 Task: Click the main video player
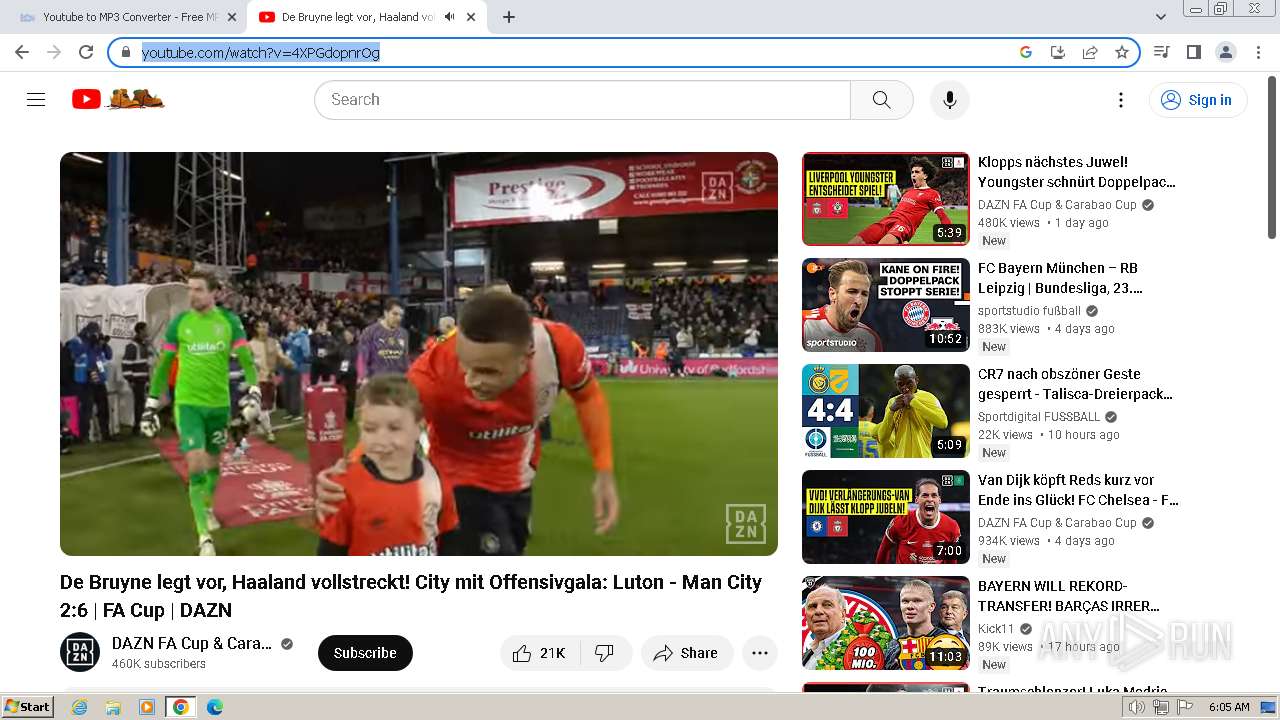419,354
